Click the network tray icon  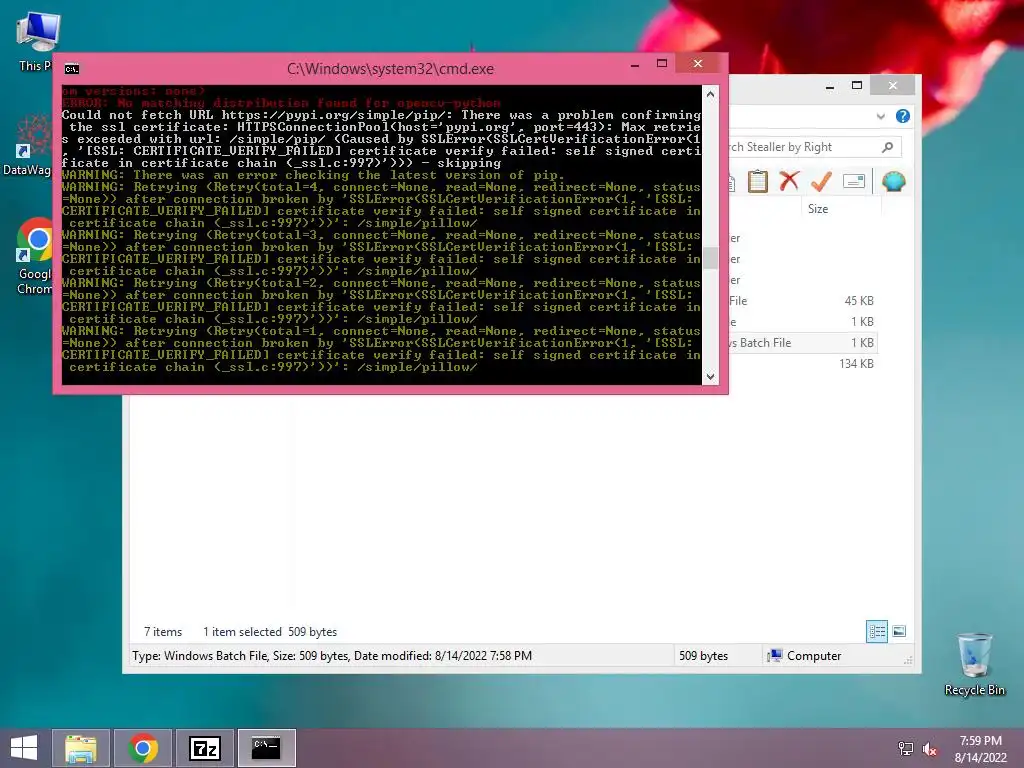(x=905, y=748)
